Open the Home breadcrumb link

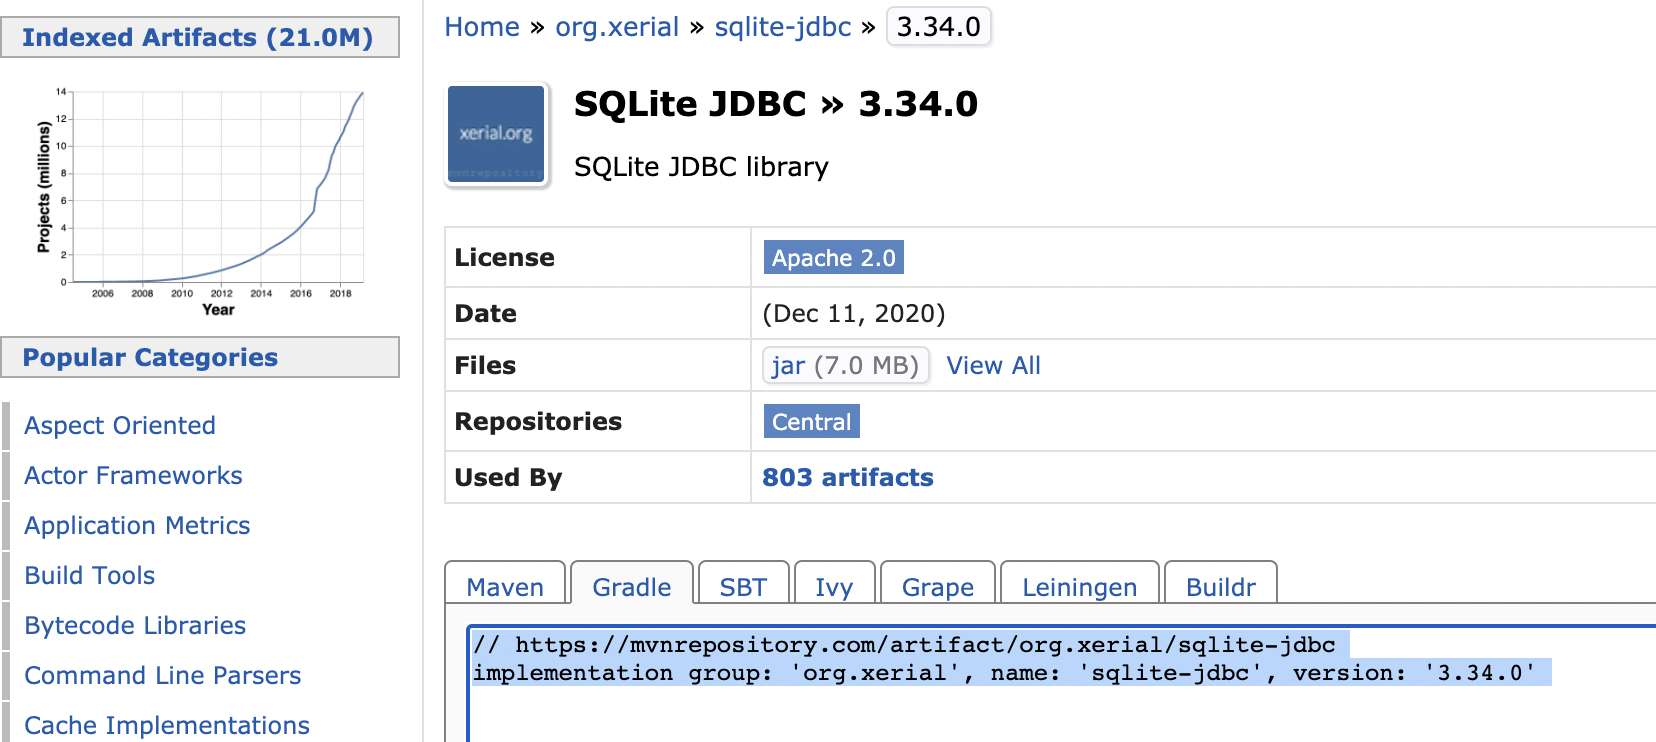(x=482, y=27)
